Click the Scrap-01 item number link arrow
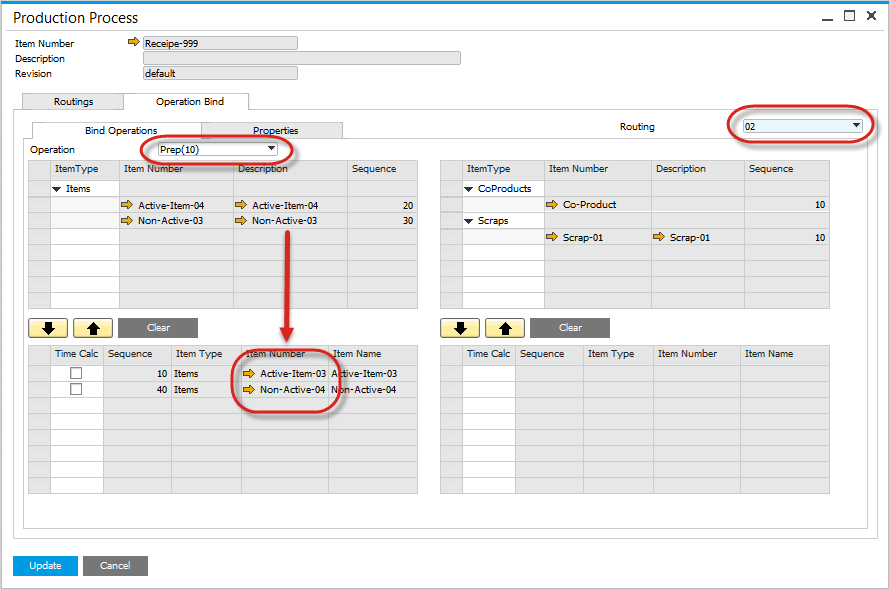 pyautogui.click(x=552, y=237)
